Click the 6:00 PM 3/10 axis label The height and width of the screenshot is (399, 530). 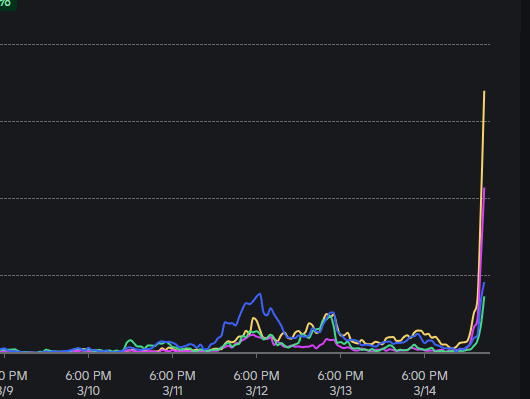tap(88, 383)
